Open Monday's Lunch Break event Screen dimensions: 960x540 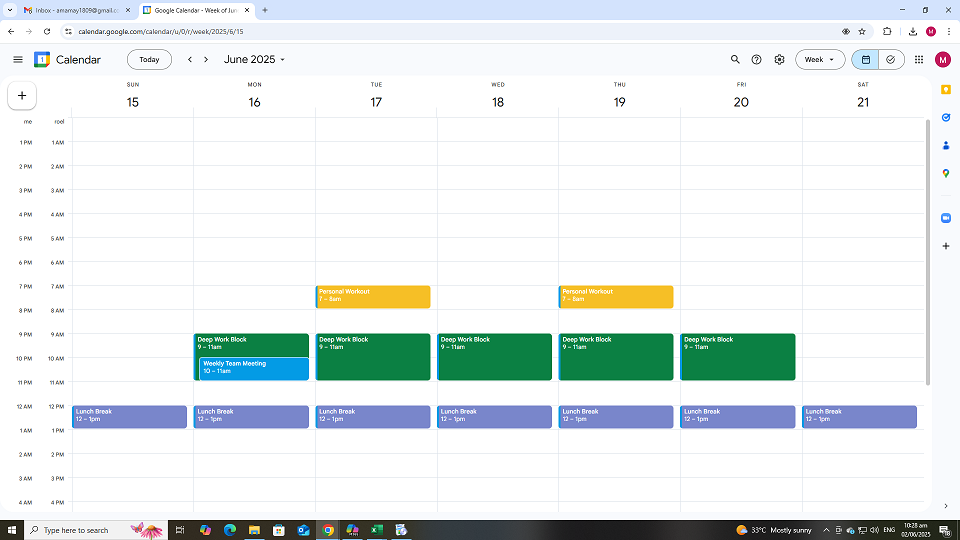tap(252, 417)
